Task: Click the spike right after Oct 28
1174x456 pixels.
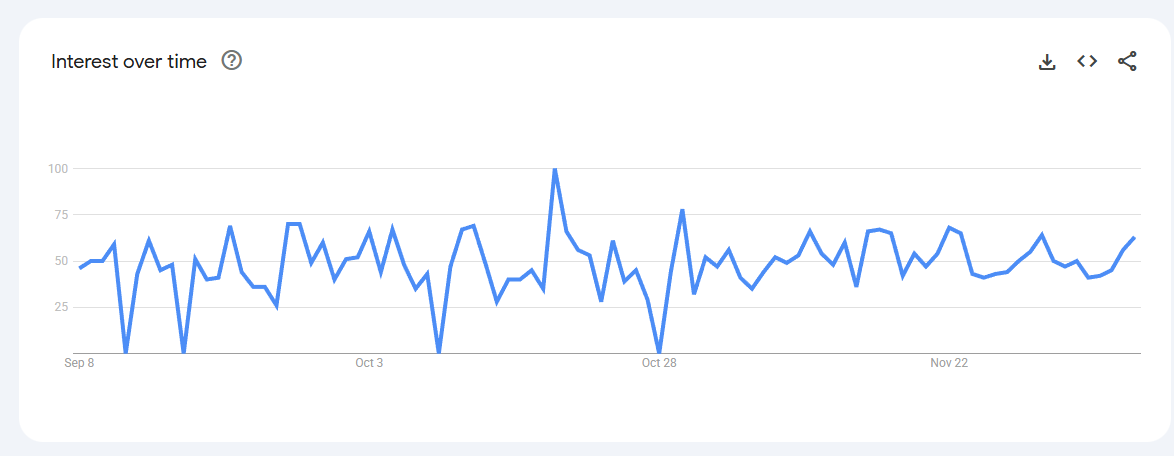Action: pyautogui.click(x=682, y=210)
